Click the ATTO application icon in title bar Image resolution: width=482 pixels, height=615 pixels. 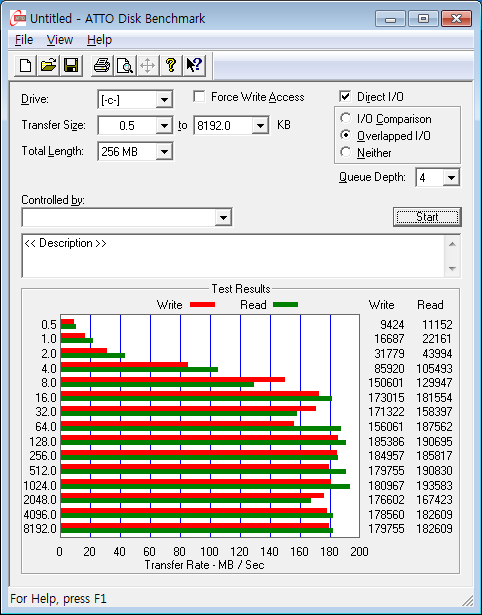pyautogui.click(x=18, y=18)
